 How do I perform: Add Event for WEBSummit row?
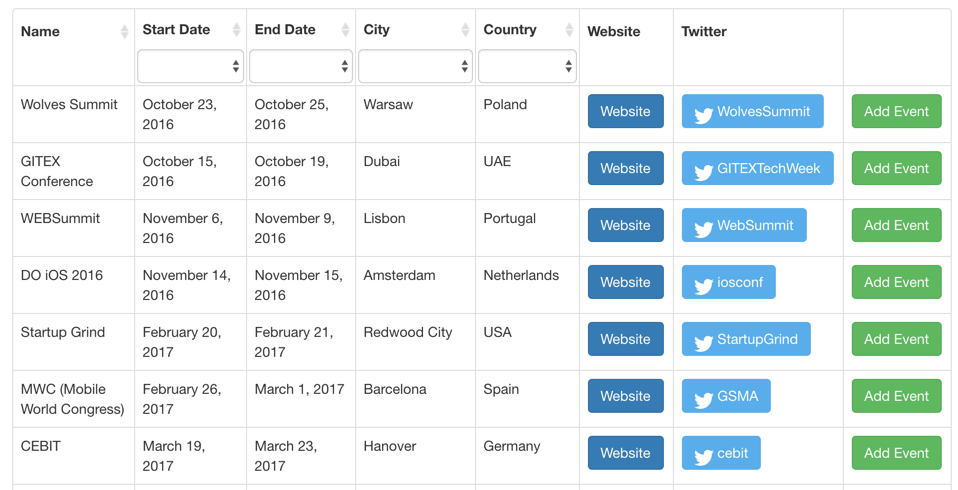pos(896,225)
